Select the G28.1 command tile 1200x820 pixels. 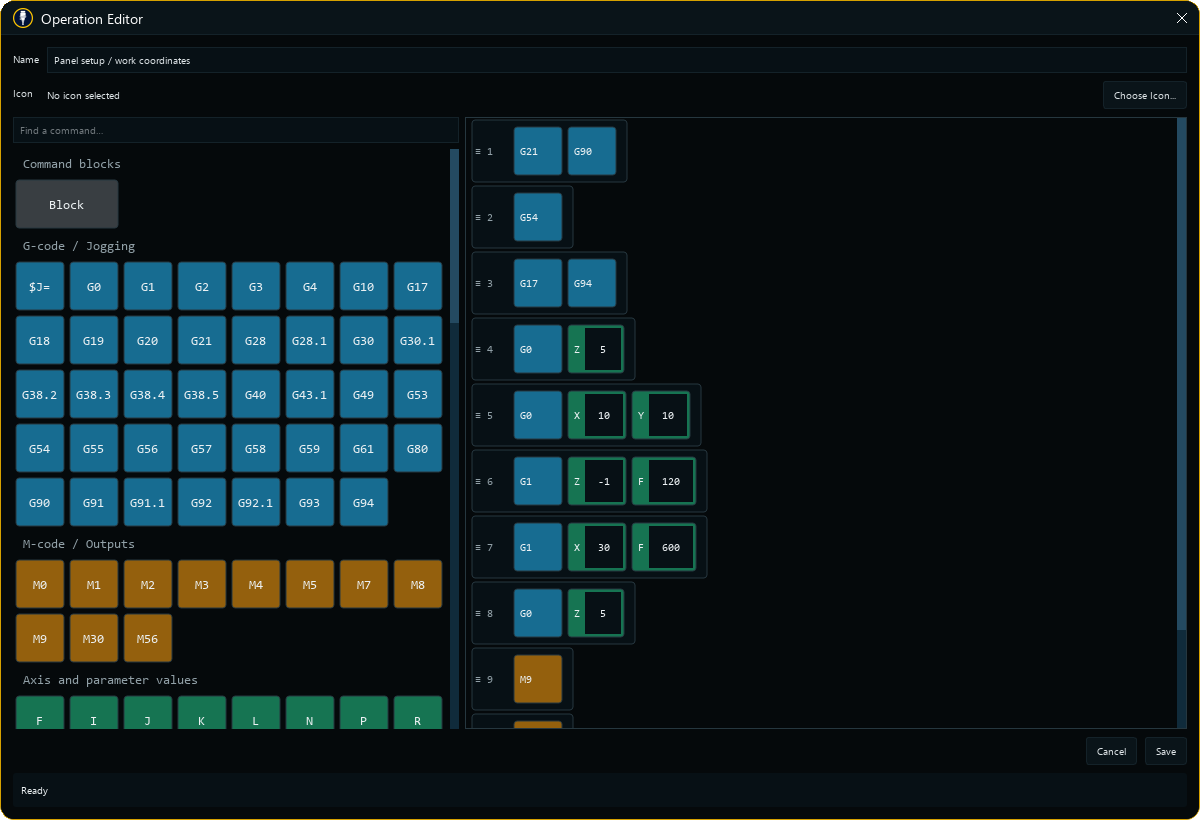tap(310, 341)
